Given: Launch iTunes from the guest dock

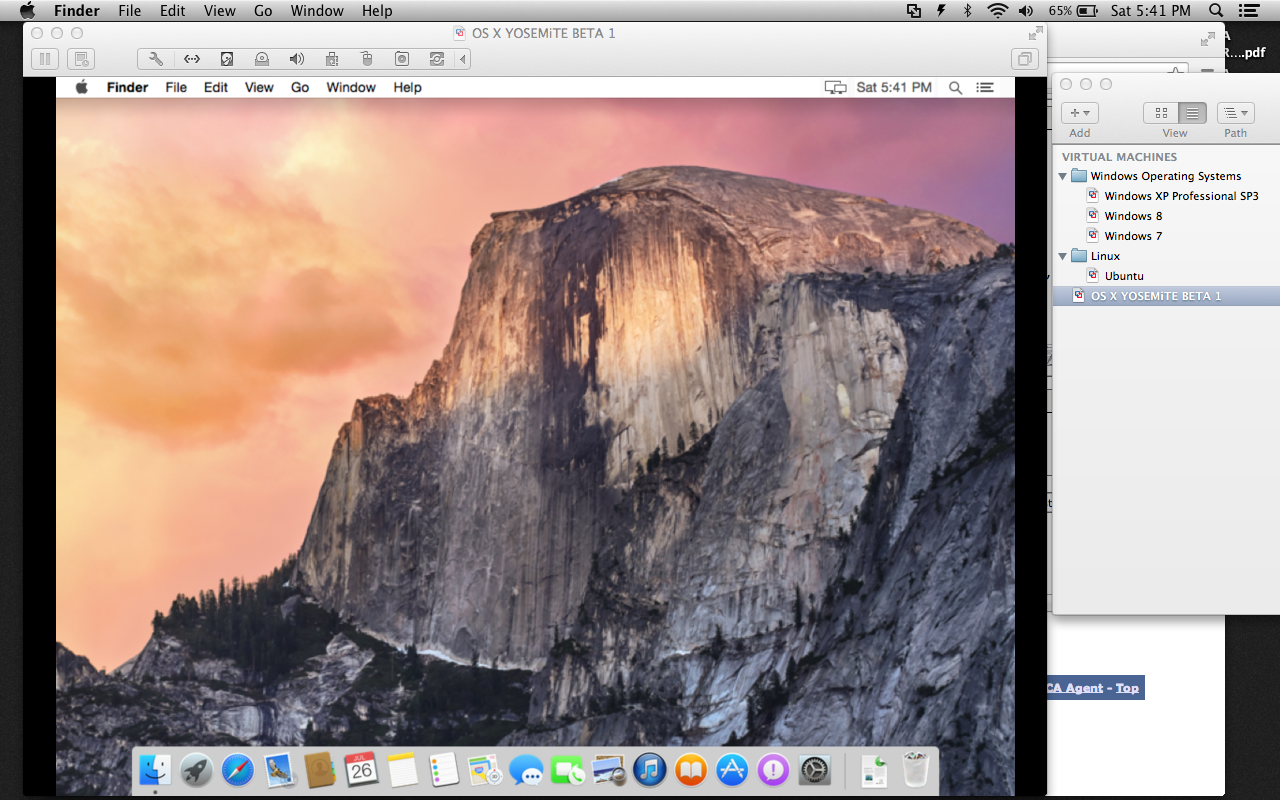Looking at the screenshot, I should click(650, 770).
